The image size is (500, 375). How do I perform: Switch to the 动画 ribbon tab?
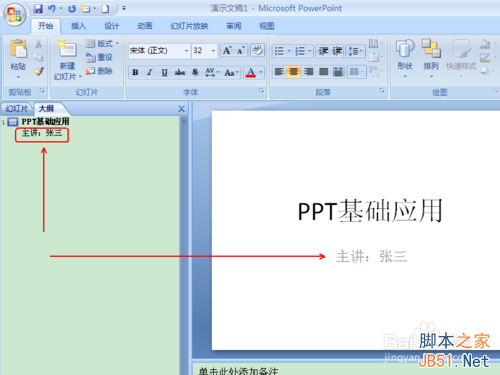tap(145, 26)
